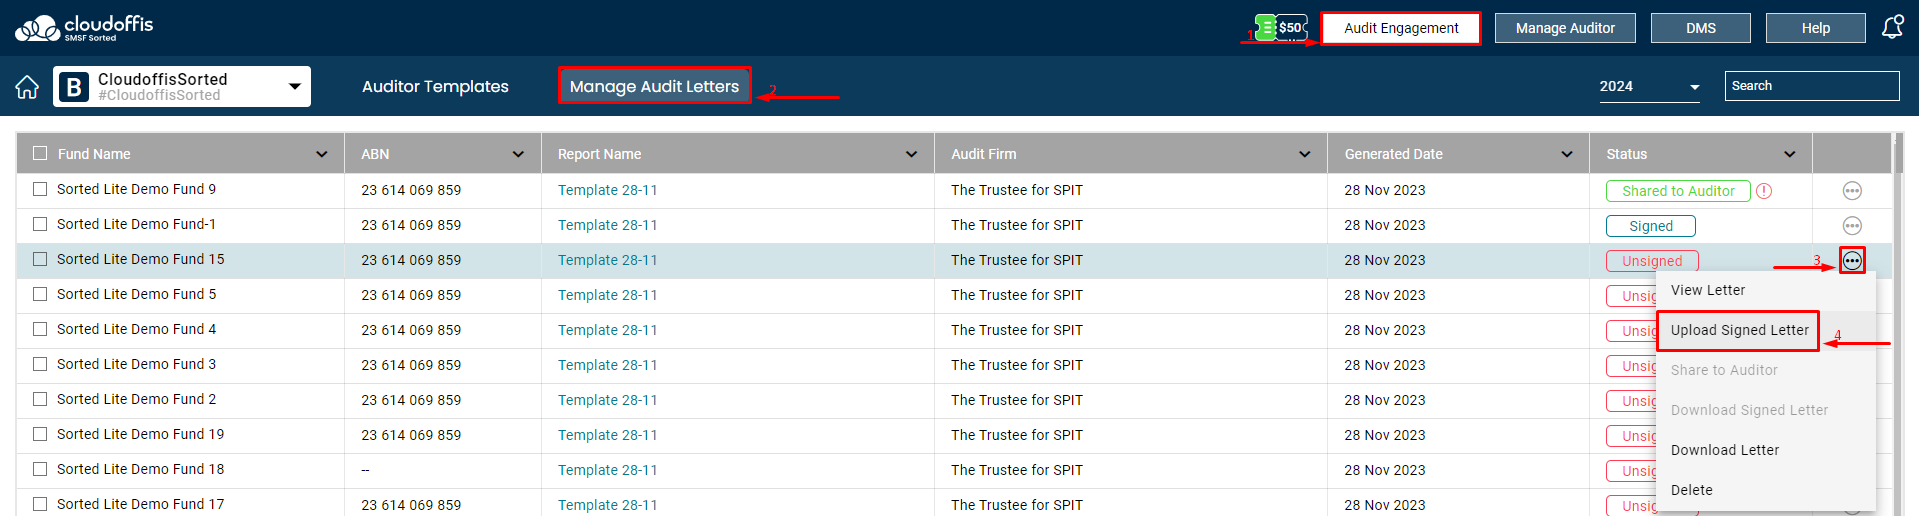Open more options for Sorted Lite Demo Fund 9
The image size is (1919, 516).
coord(1852,191)
